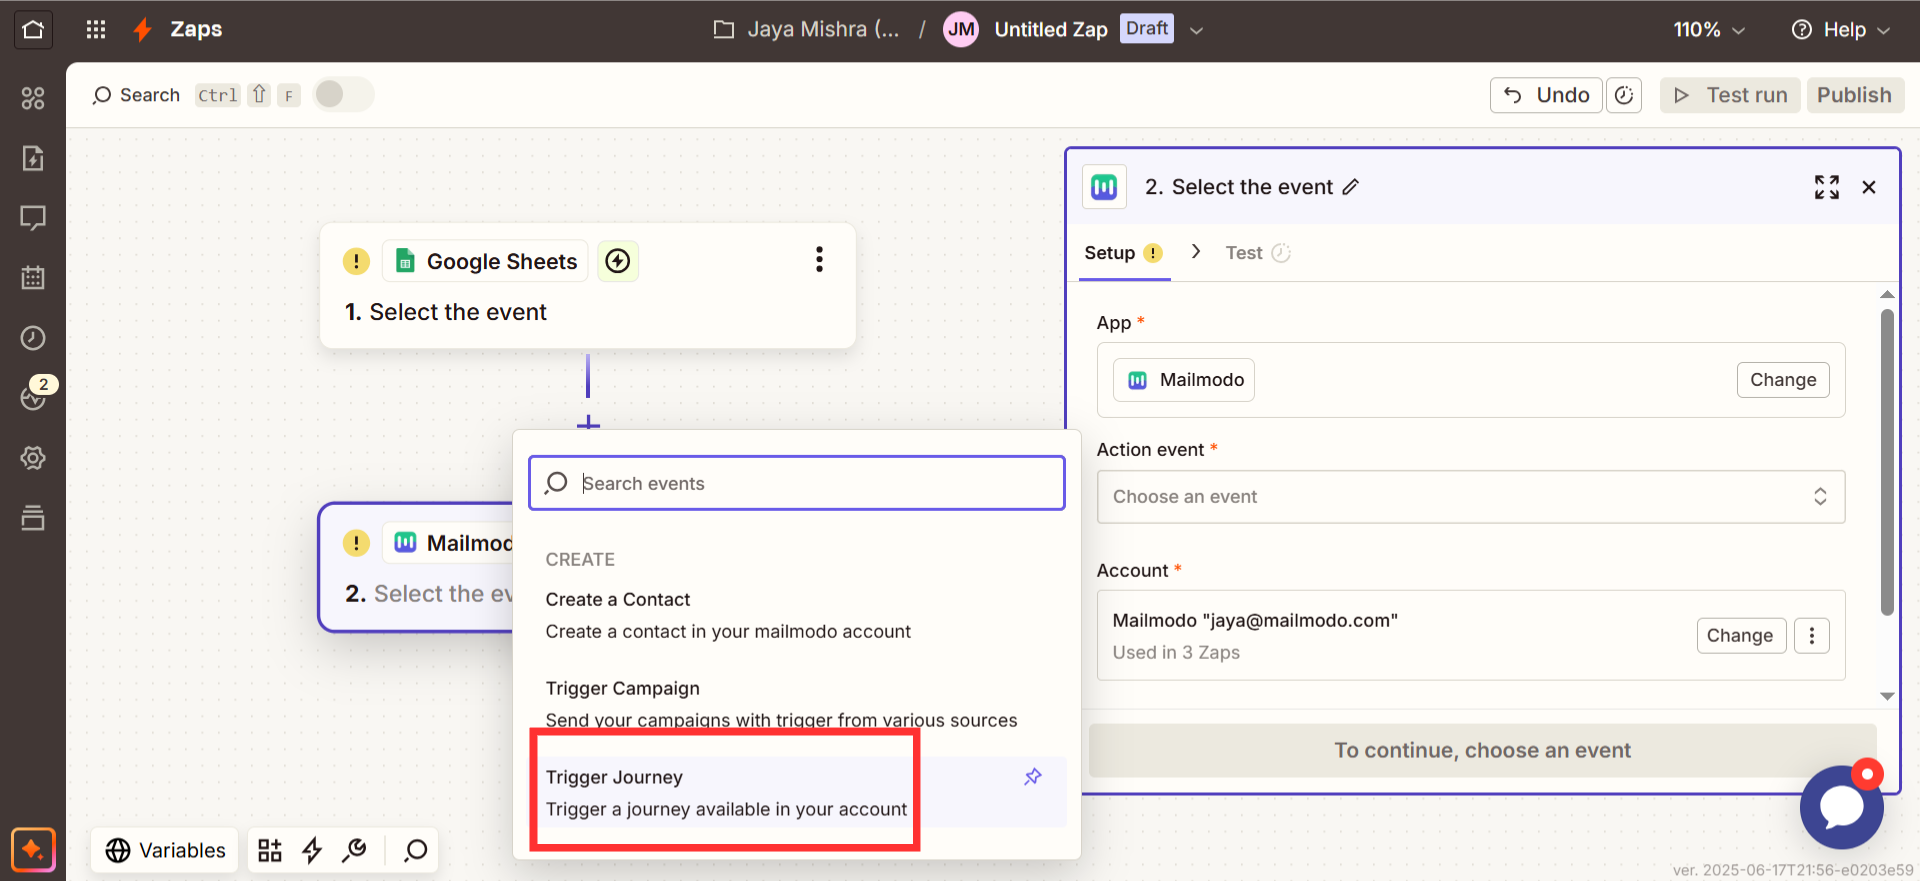Toggle the switch next to Search

(x=343, y=94)
